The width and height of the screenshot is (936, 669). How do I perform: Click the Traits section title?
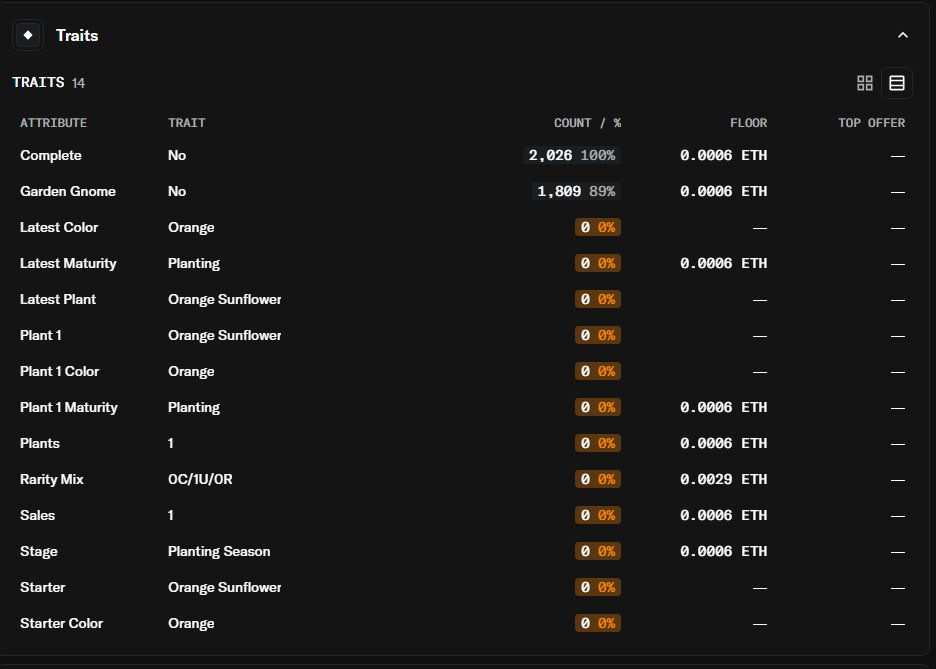click(77, 35)
